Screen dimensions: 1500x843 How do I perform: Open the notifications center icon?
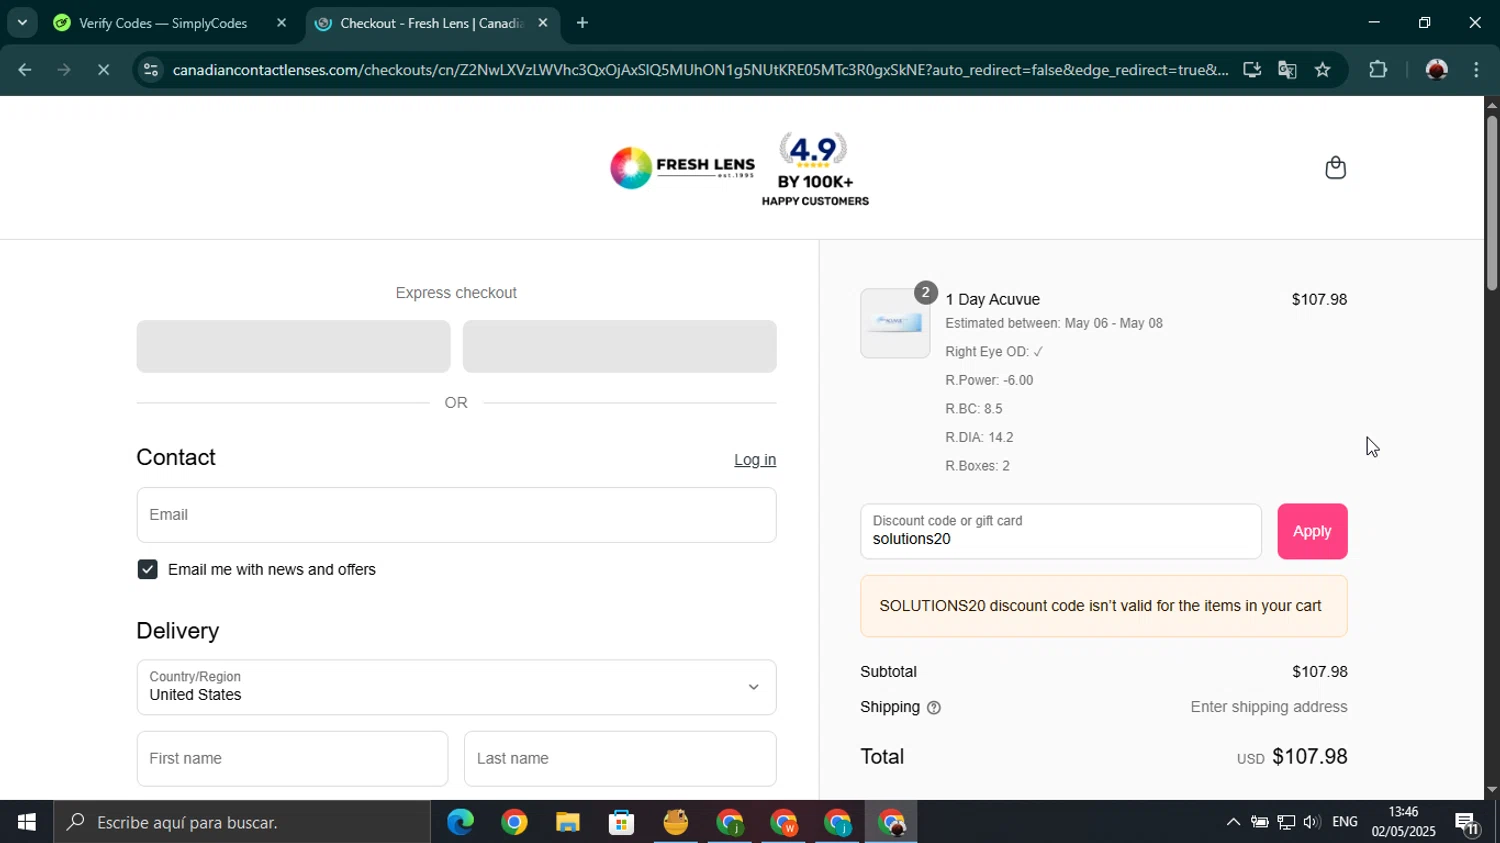pyautogui.click(x=1468, y=823)
